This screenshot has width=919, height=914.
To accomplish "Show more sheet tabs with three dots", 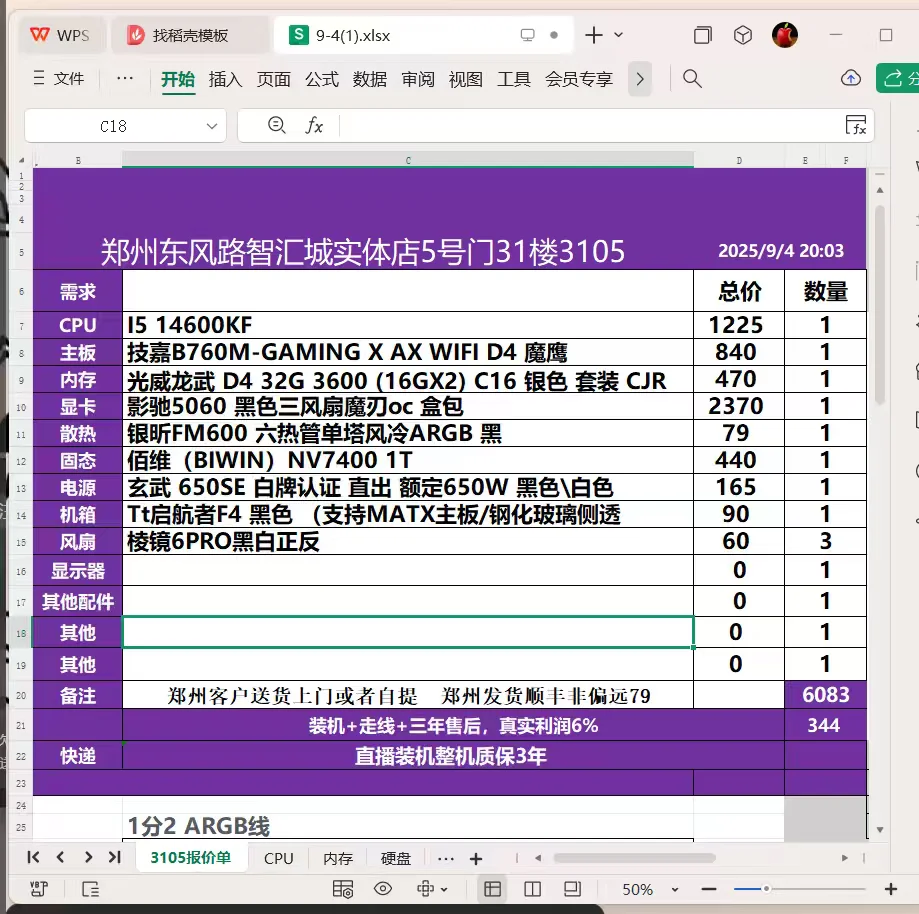I will [445, 859].
